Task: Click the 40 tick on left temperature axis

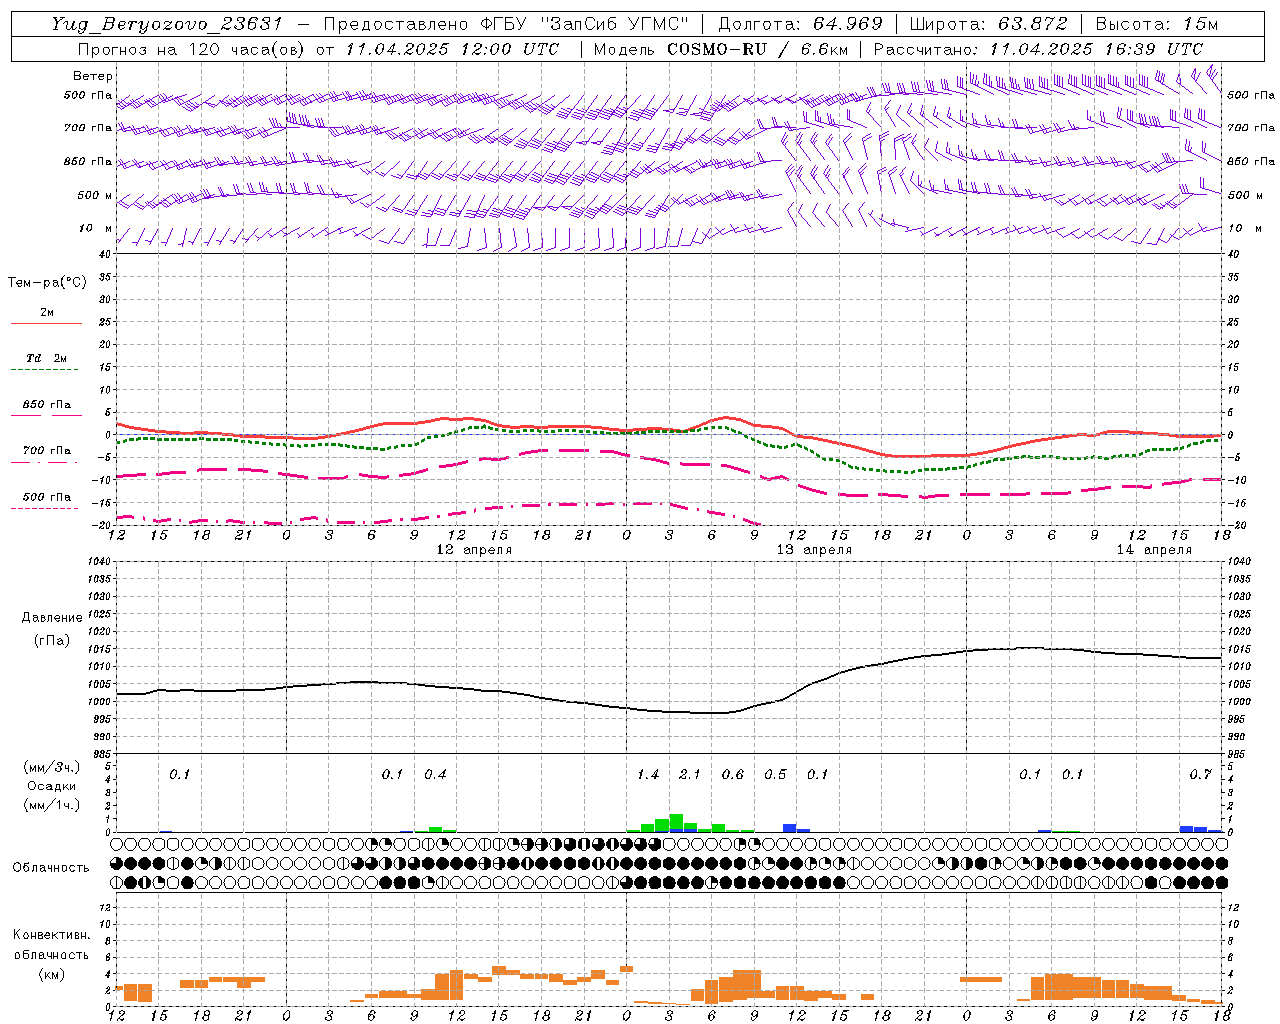Action: coord(104,254)
